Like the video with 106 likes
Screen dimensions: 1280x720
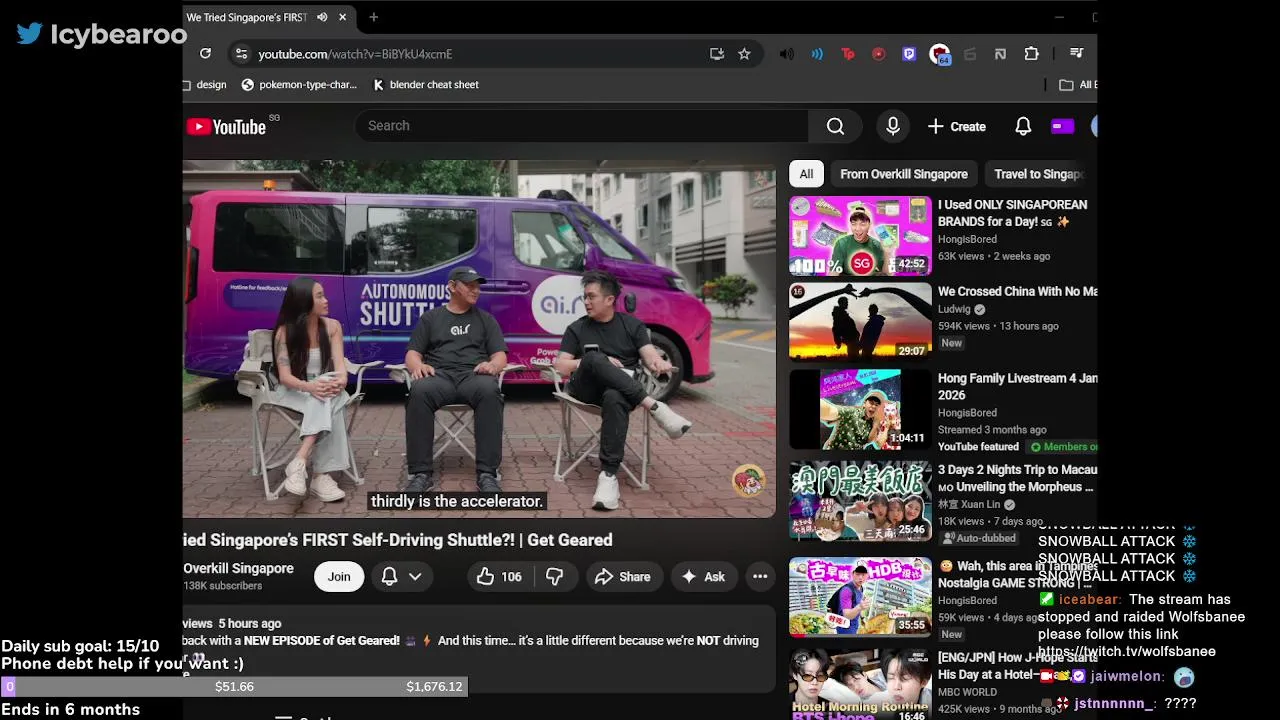[x=499, y=576]
